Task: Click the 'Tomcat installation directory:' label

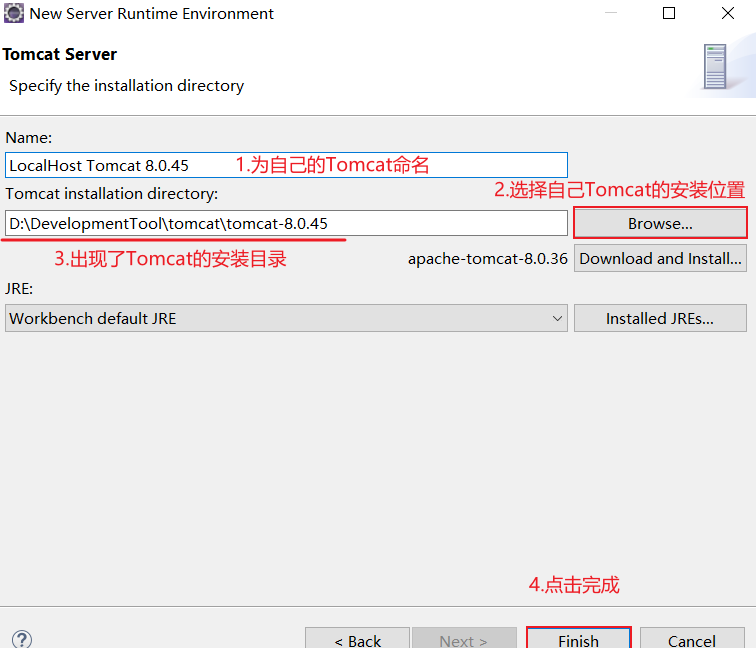Action: tap(111, 194)
